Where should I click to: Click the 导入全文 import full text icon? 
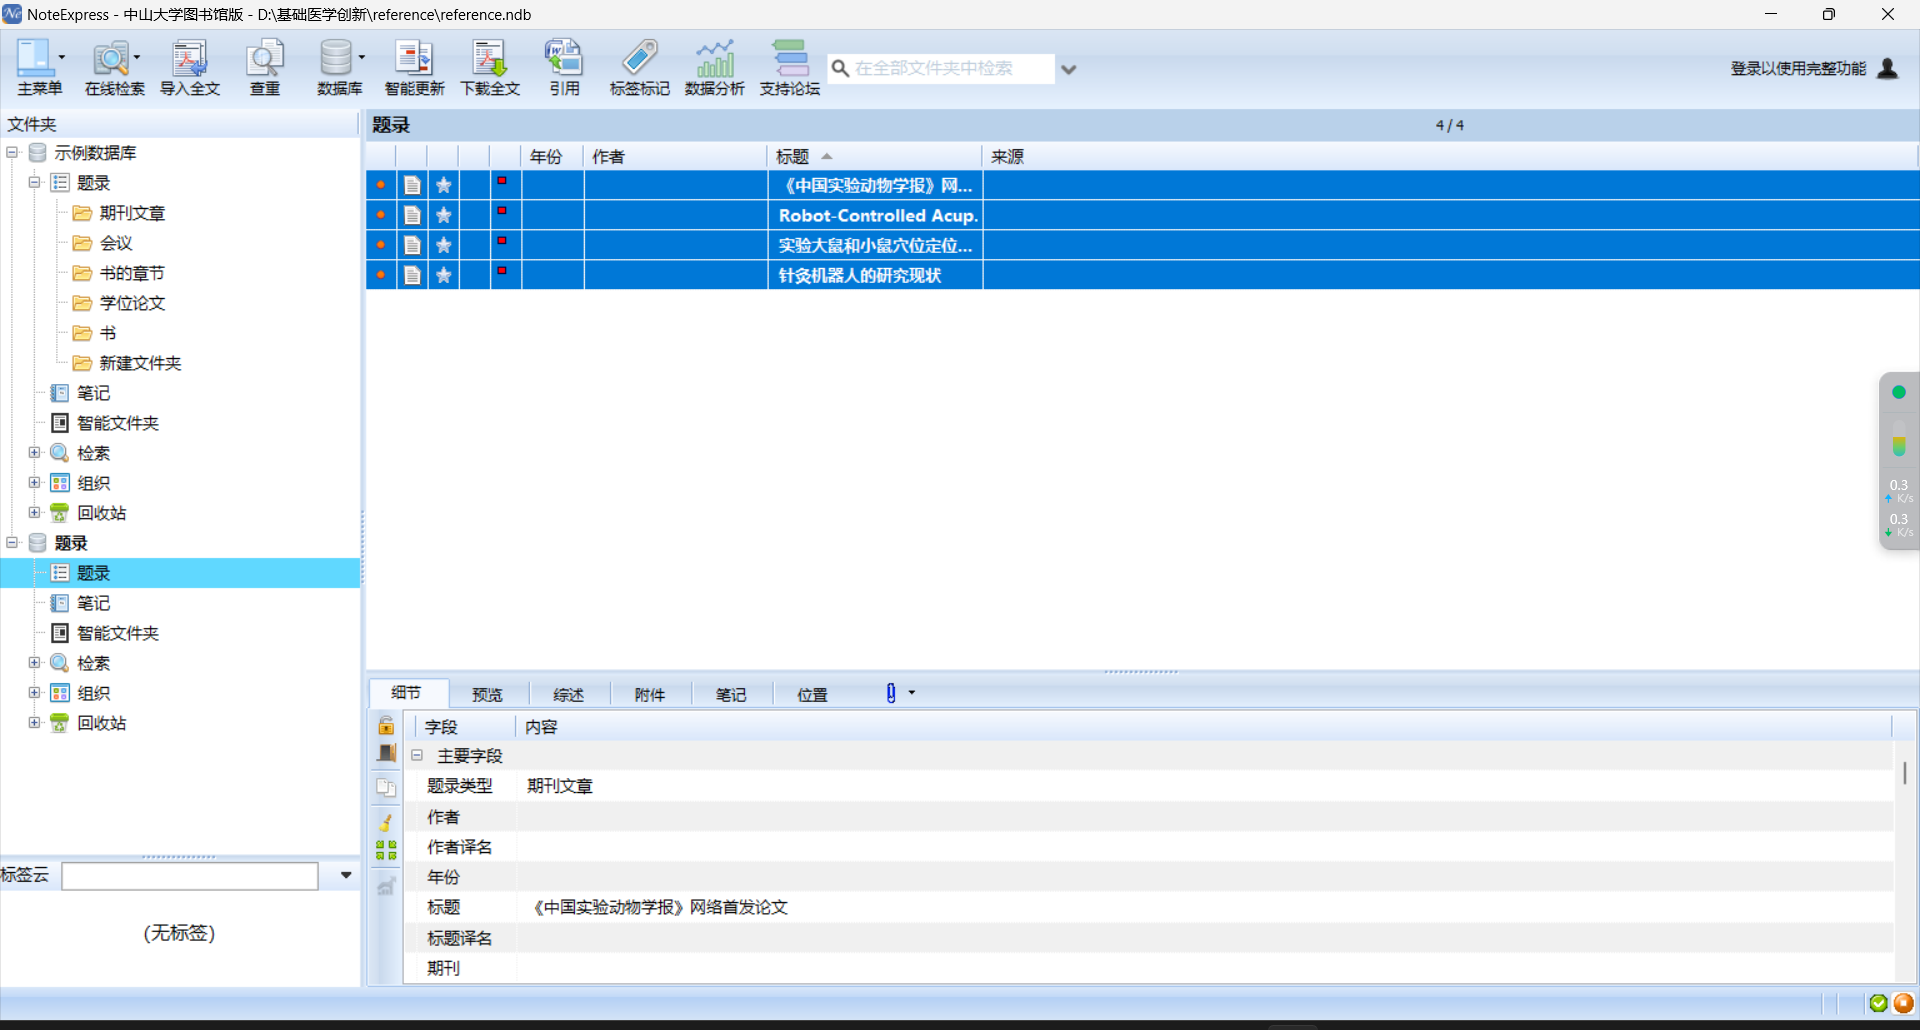click(189, 58)
